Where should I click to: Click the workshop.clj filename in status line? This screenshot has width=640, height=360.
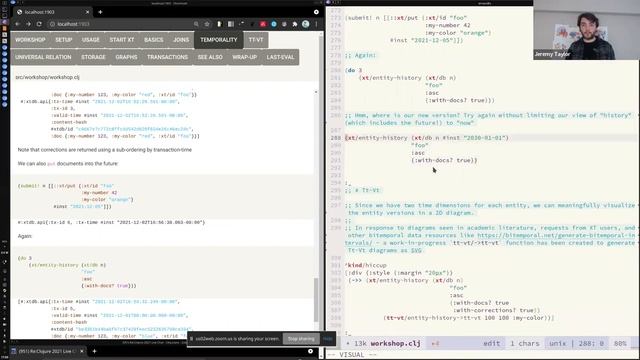396,344
